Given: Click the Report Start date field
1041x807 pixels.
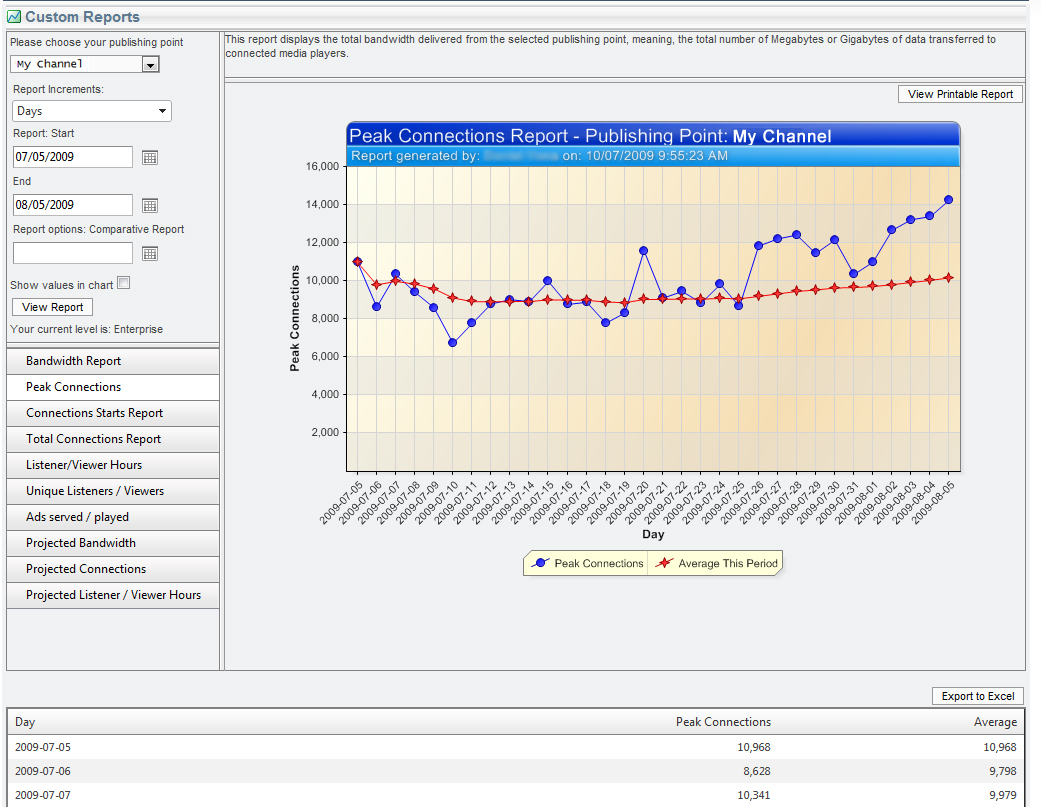Looking at the screenshot, I should click(72, 157).
